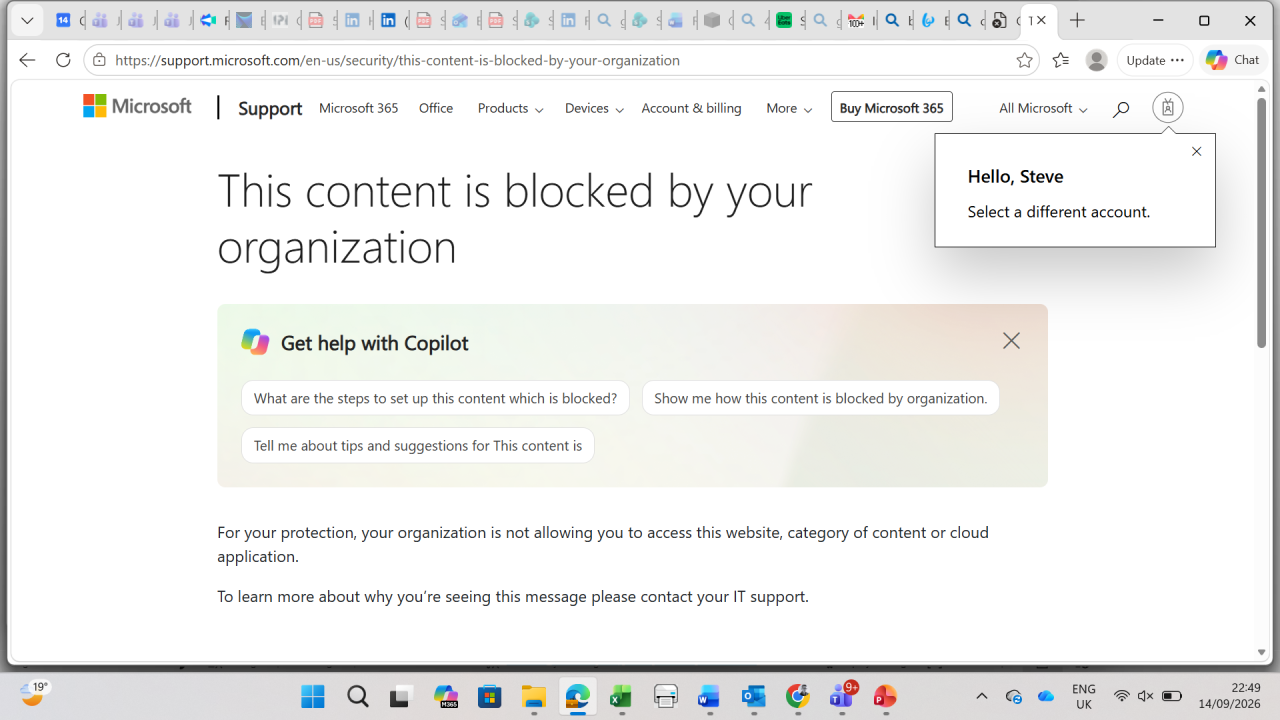Open Windows Start menu

coord(313,696)
